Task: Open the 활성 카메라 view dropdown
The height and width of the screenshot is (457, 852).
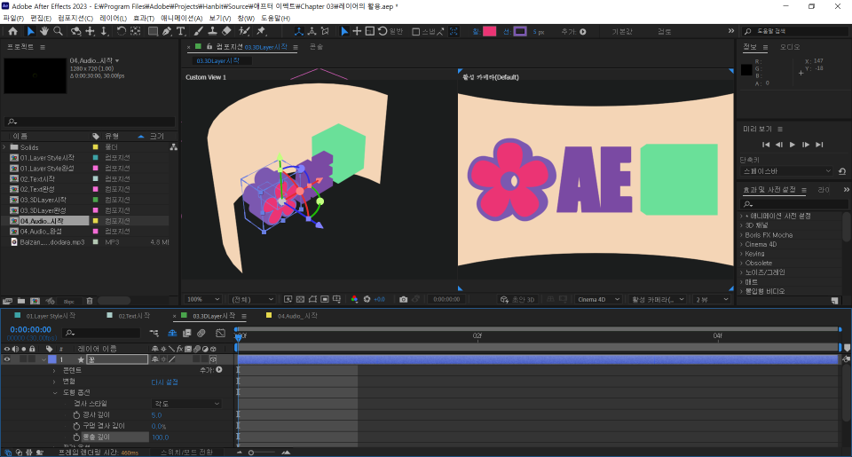Action: 657,299
